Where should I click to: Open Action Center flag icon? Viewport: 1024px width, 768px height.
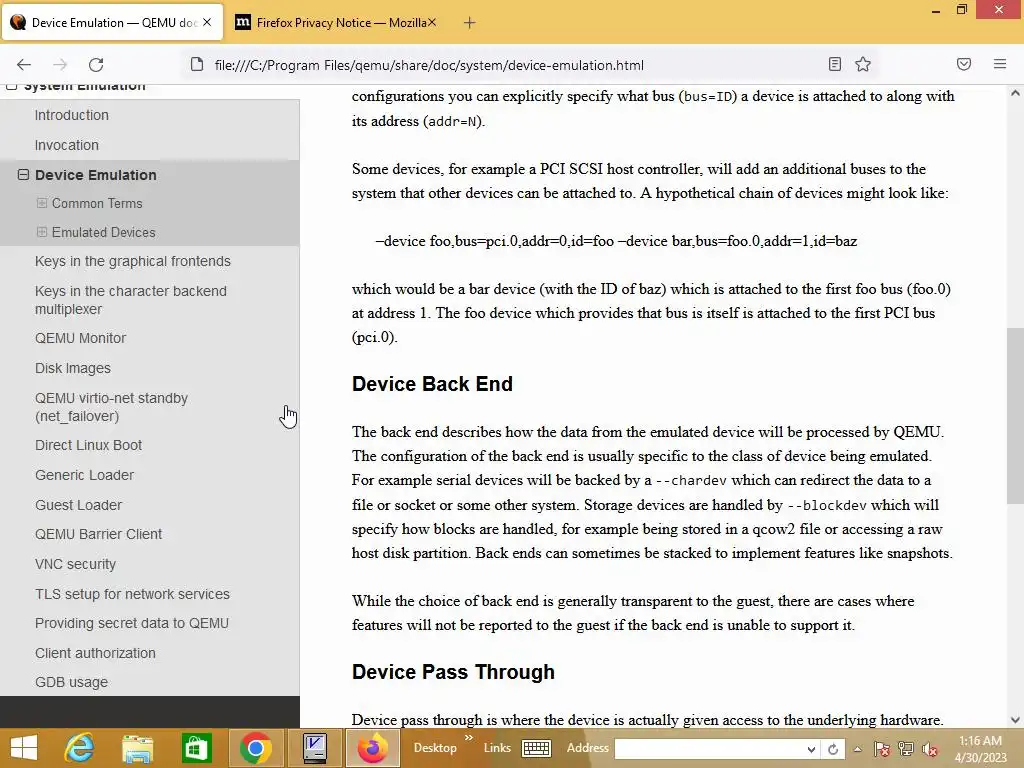[882, 749]
